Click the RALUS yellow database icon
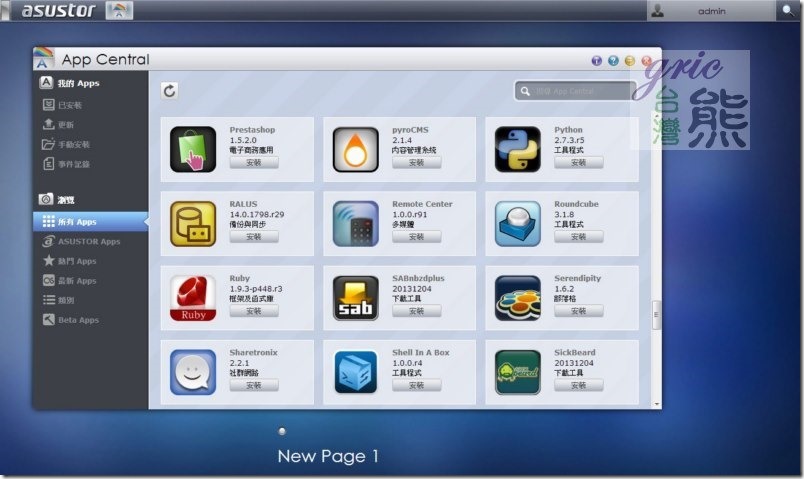 coord(193,224)
